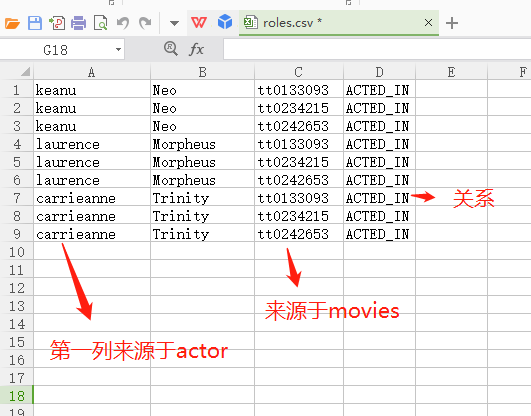Click the Print icon
Image resolution: width=531 pixels, height=416 pixels.
tap(79, 23)
